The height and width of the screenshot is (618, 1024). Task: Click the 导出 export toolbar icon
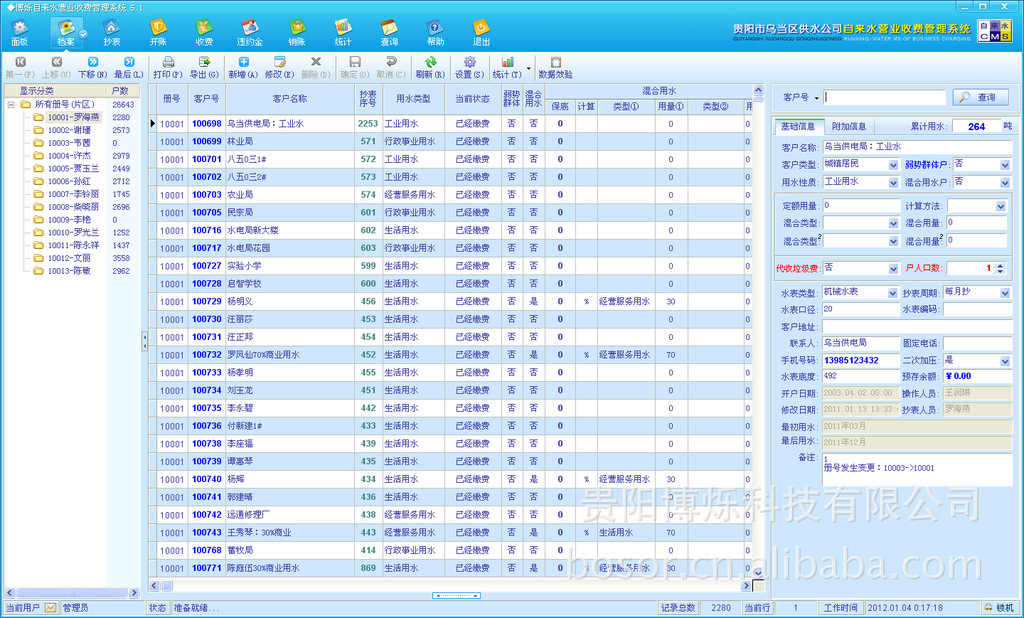point(204,67)
